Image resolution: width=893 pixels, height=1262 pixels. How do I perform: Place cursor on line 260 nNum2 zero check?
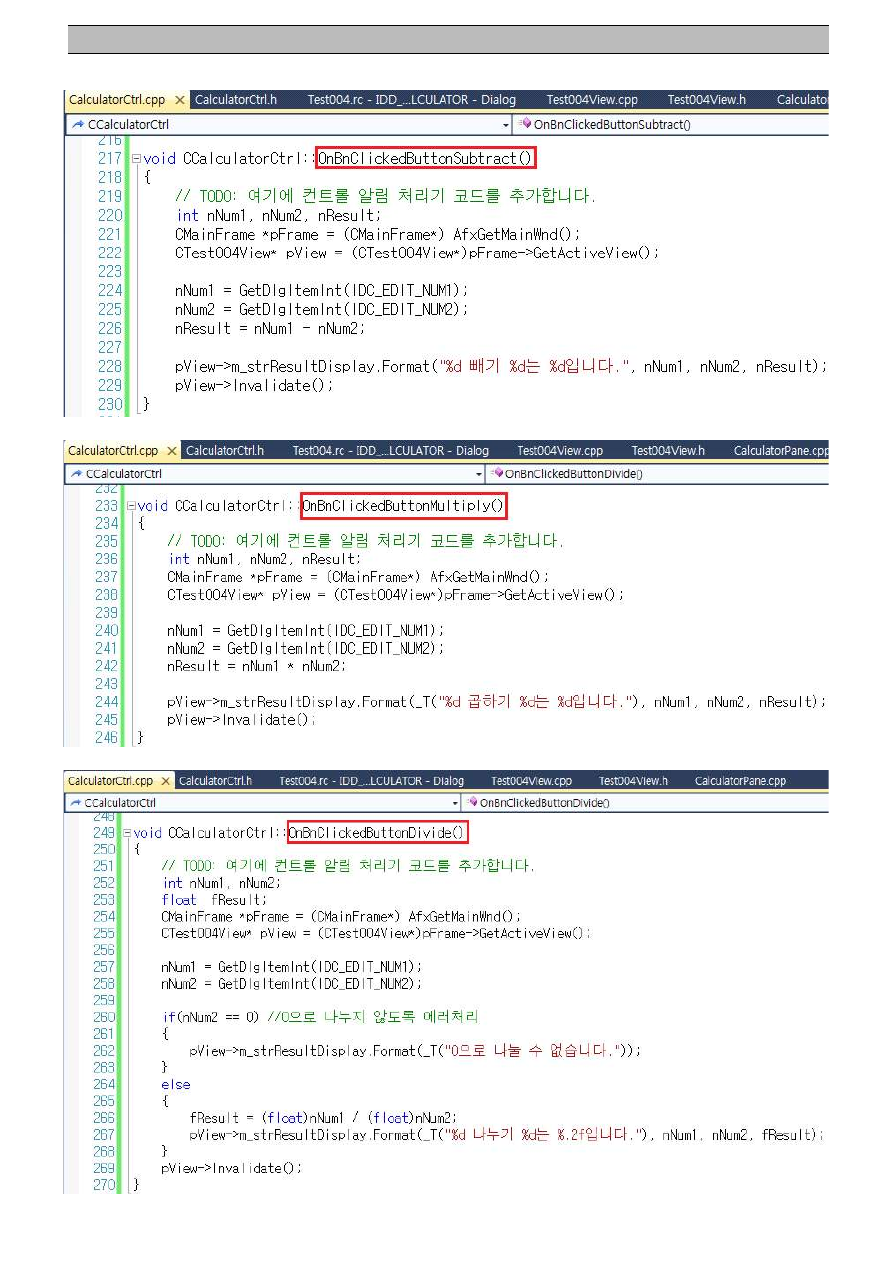point(213,1017)
